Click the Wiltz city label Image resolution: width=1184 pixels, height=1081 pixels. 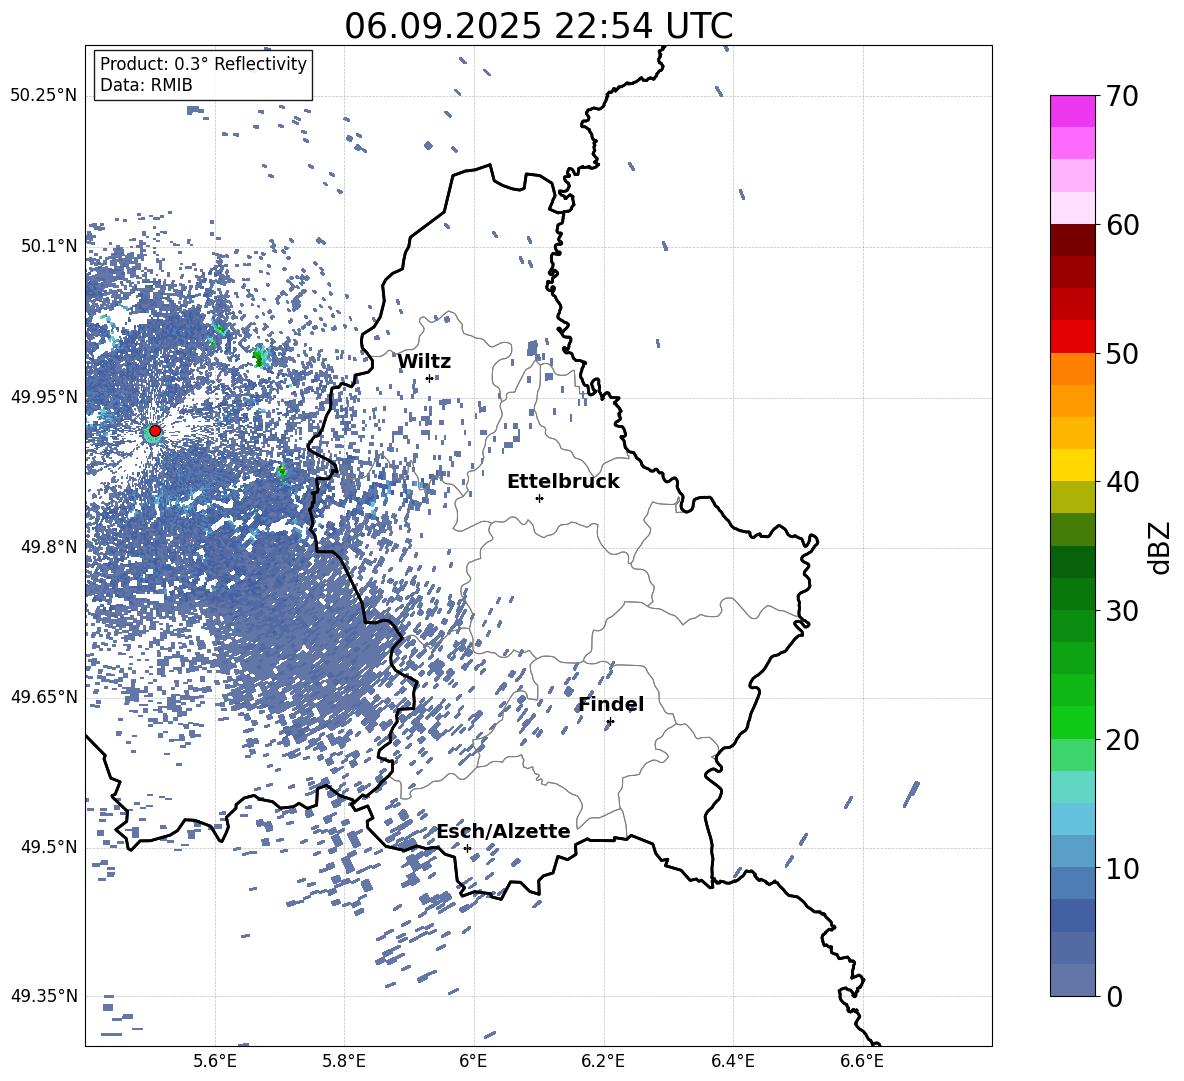[x=424, y=362]
